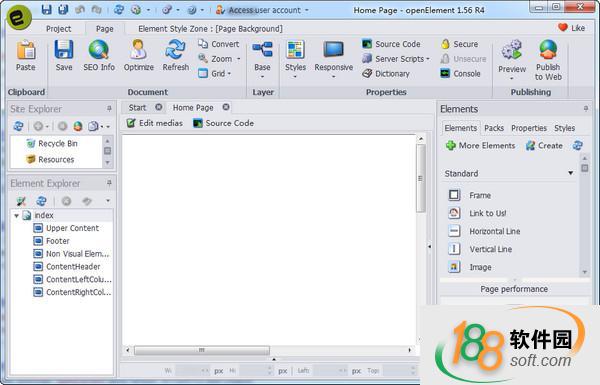Close the Home Page tab

pos(226,107)
